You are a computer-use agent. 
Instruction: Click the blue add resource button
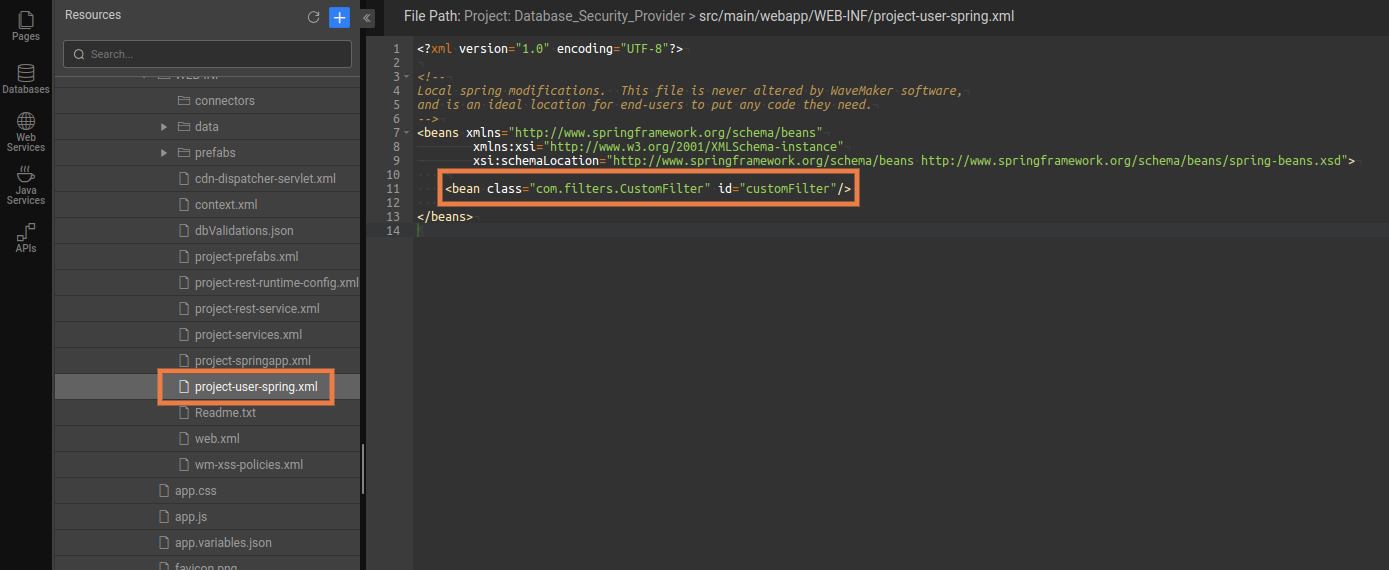coord(340,17)
